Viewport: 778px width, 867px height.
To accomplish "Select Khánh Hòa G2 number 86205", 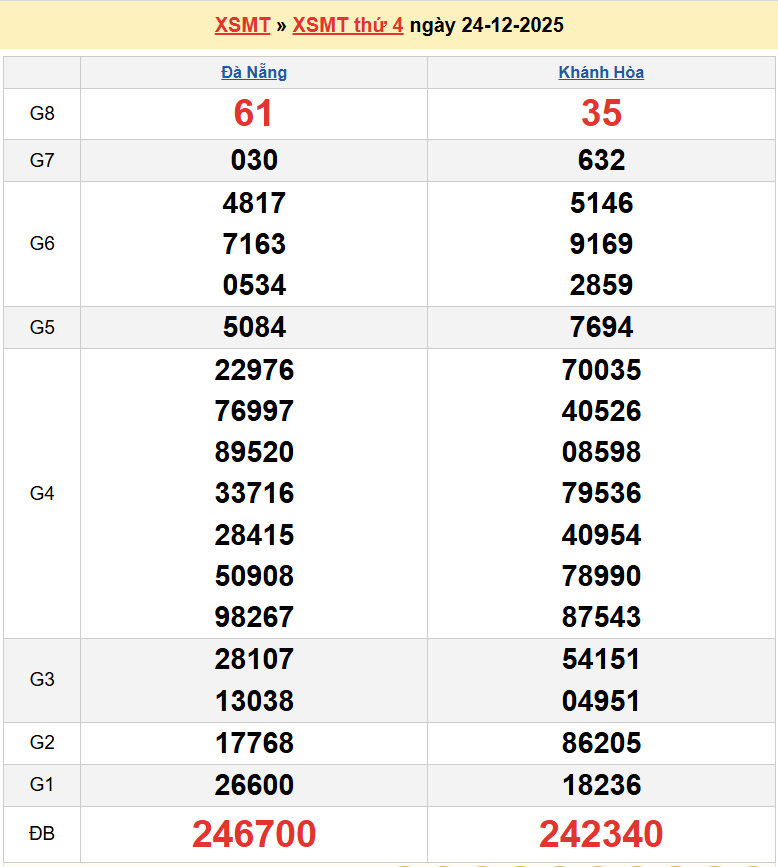I will pos(601,743).
